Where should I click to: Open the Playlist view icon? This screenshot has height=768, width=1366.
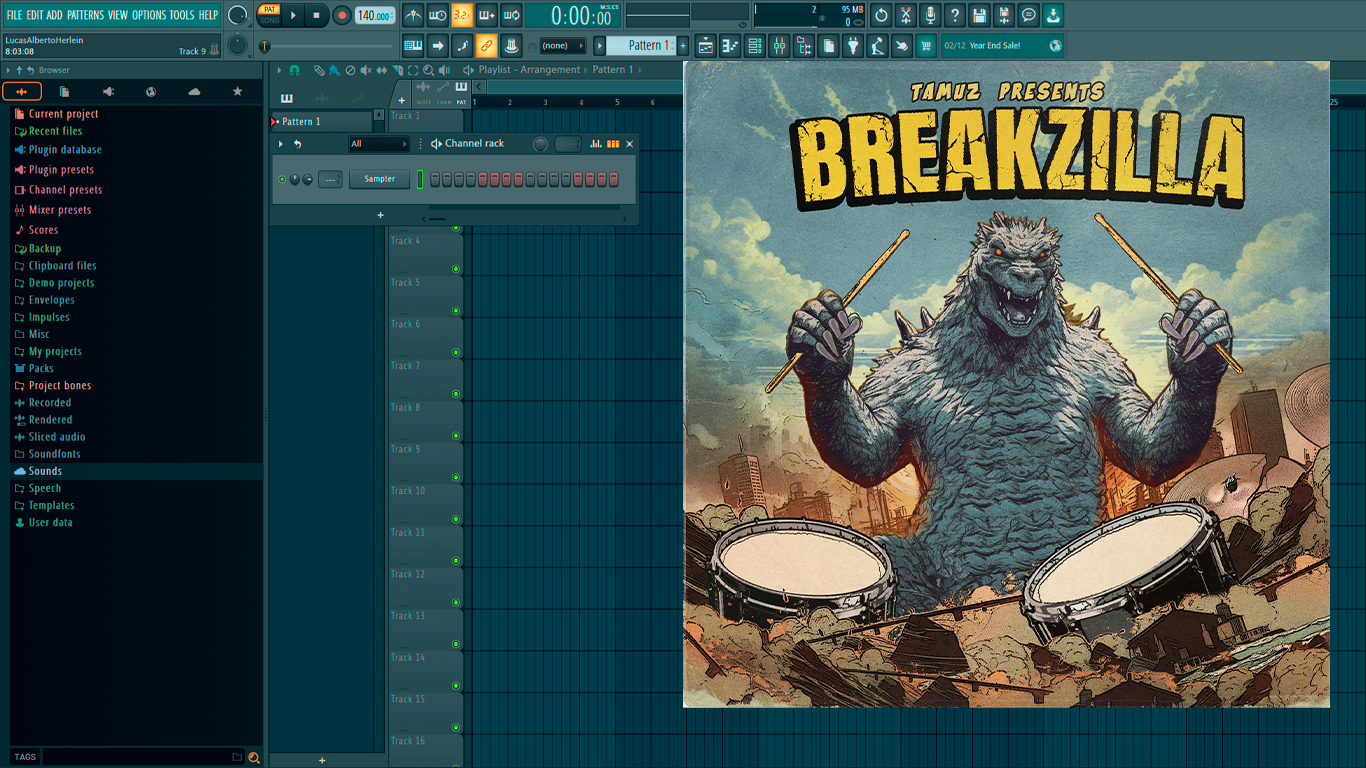[x=706, y=46]
